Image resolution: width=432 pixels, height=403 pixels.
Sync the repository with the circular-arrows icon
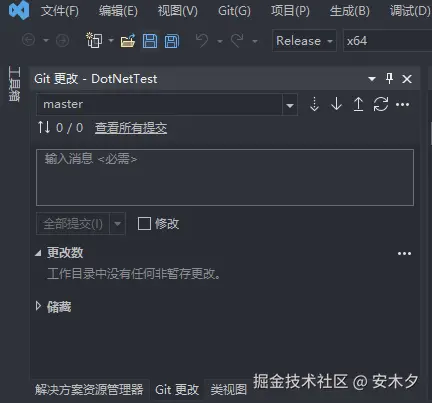380,104
